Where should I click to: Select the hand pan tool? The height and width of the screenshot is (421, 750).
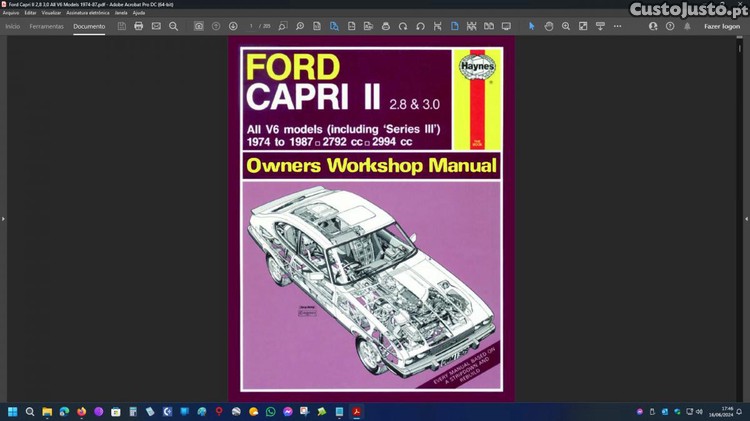[x=549, y=26]
